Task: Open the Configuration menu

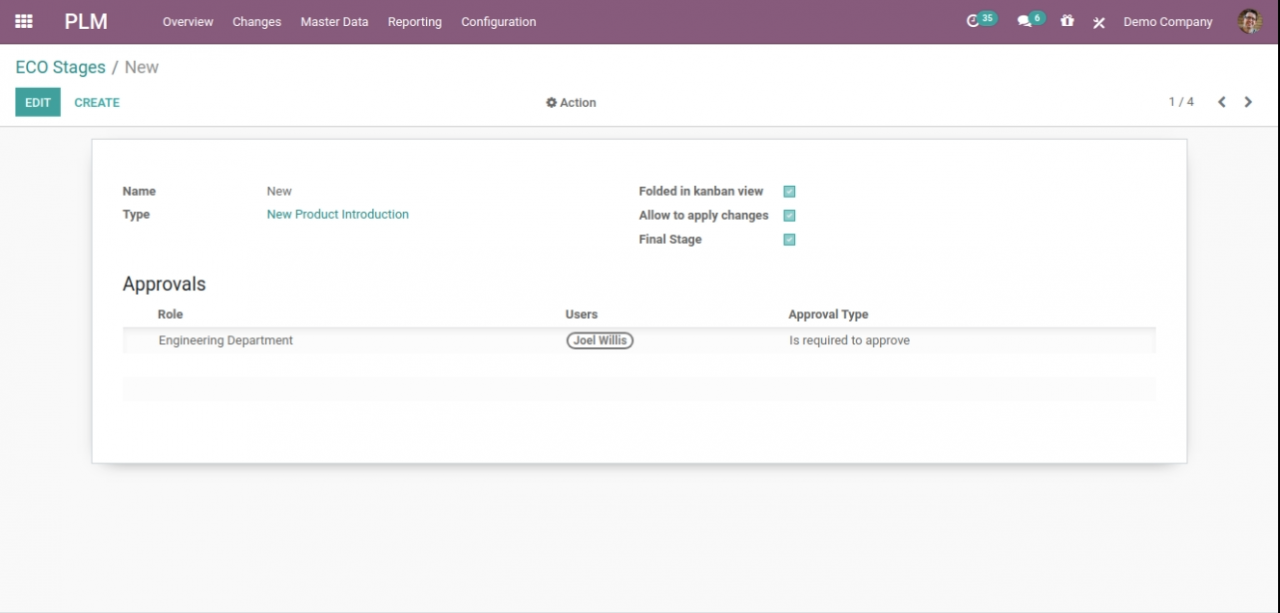Action: coord(498,21)
